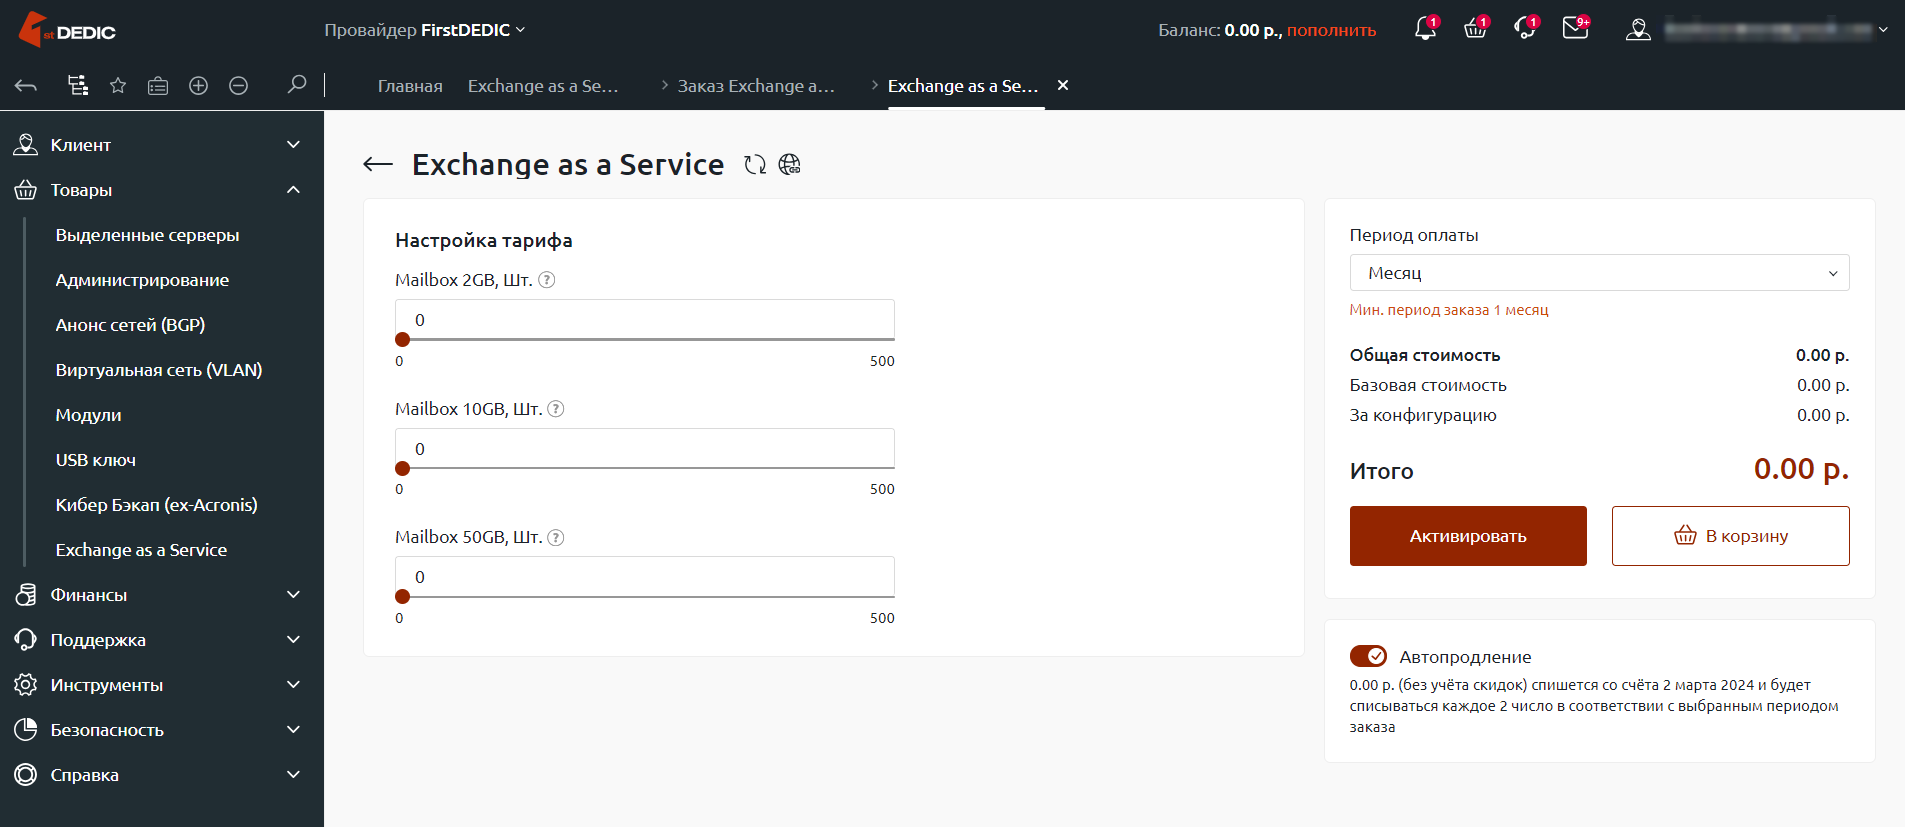1905x827 pixels.
Task: Click the Активировать button
Action: tap(1468, 536)
